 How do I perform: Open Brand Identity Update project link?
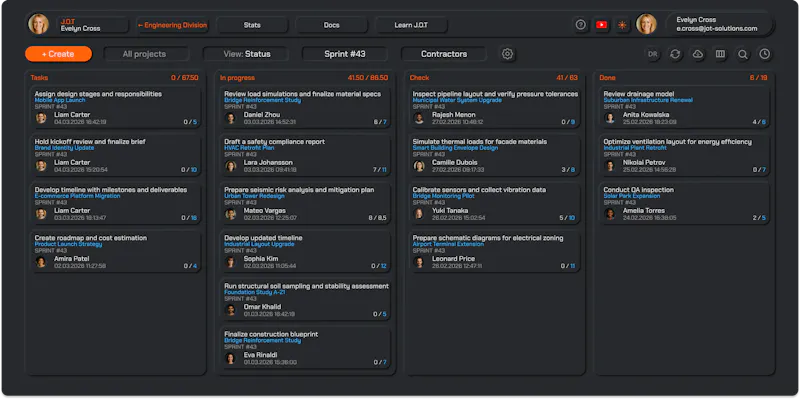(x=64, y=148)
